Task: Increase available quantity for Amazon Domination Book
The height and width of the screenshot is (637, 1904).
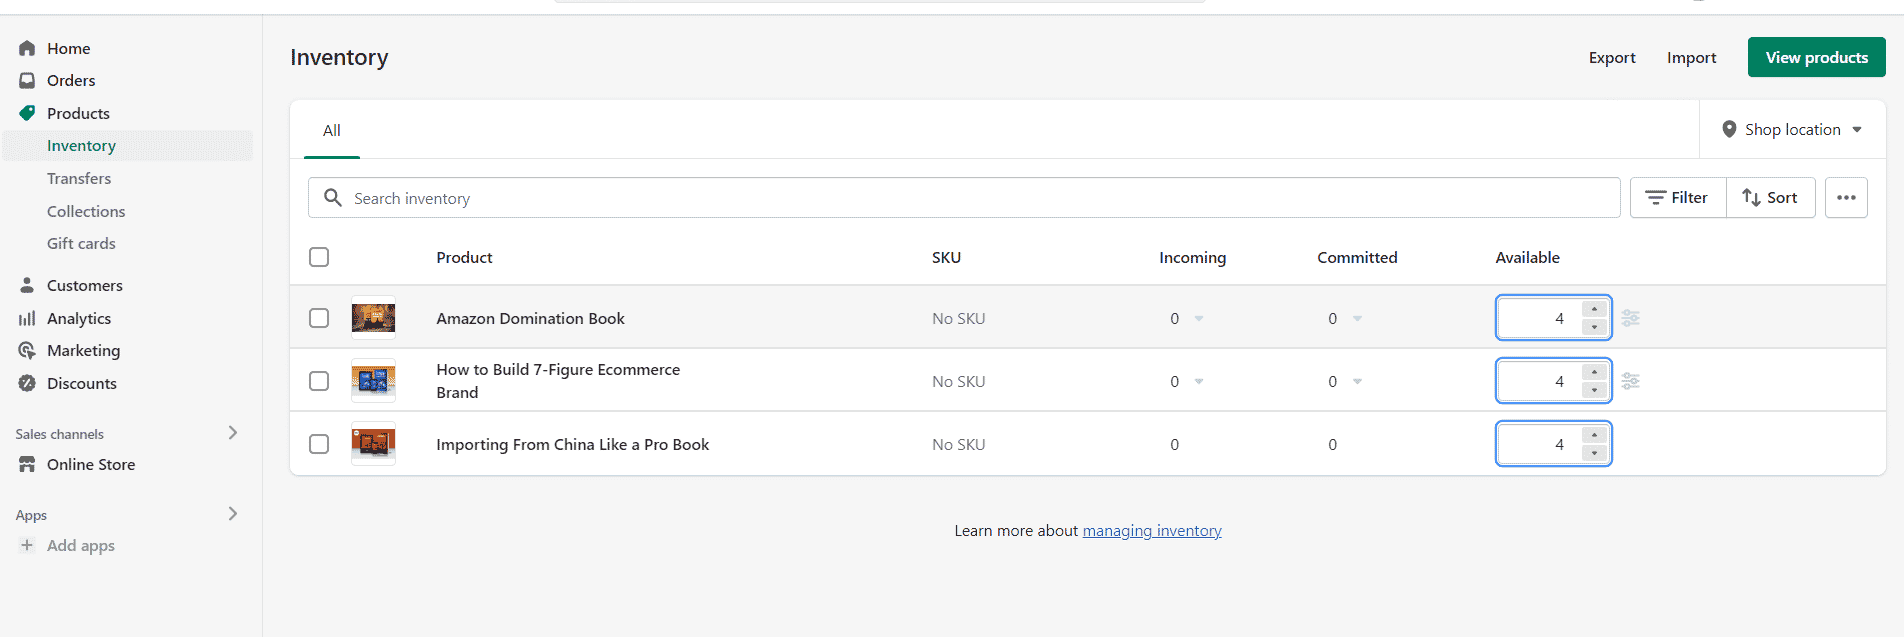Action: [x=1594, y=309]
